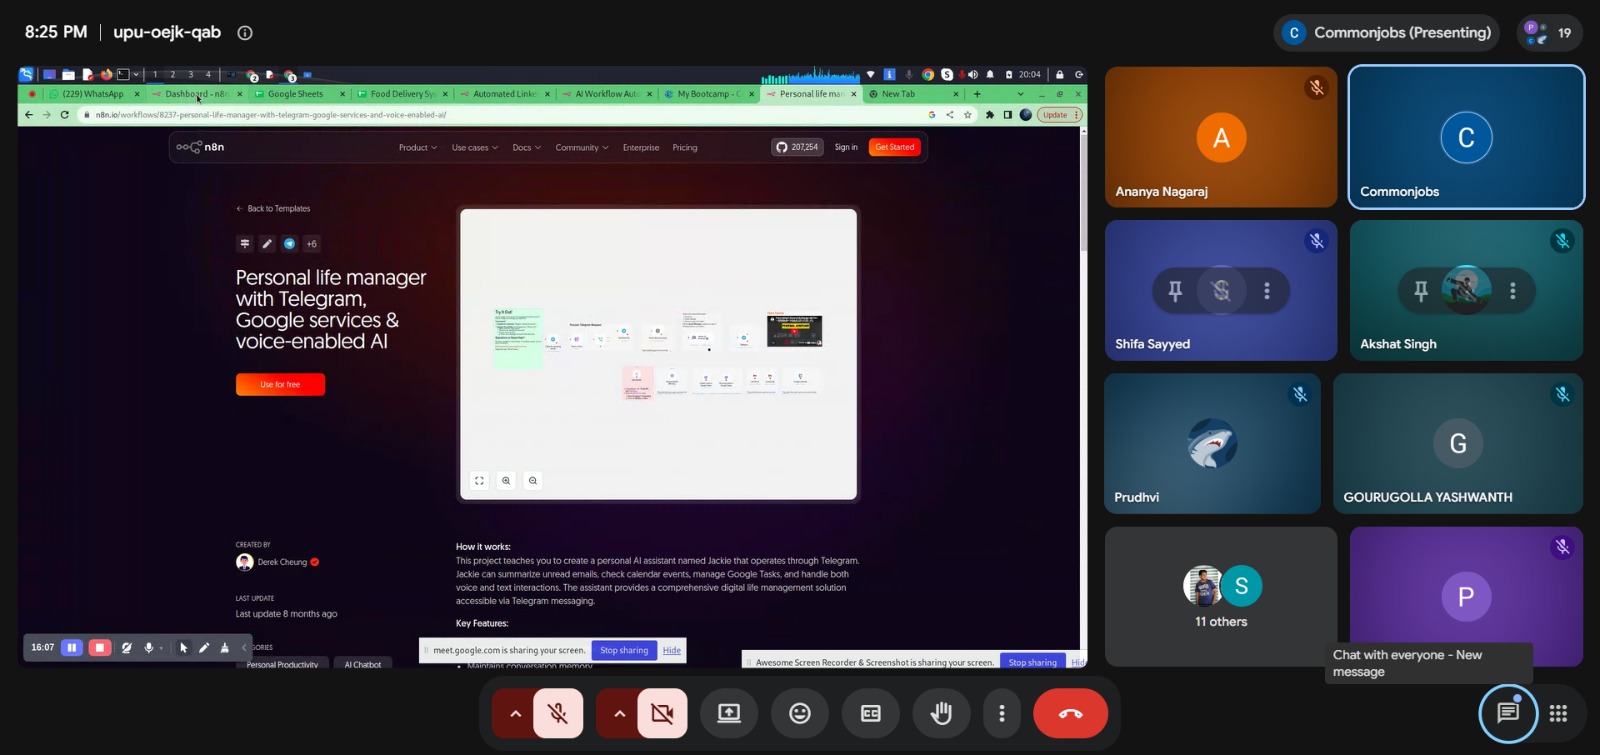Open the Enterprise page link

coord(641,147)
